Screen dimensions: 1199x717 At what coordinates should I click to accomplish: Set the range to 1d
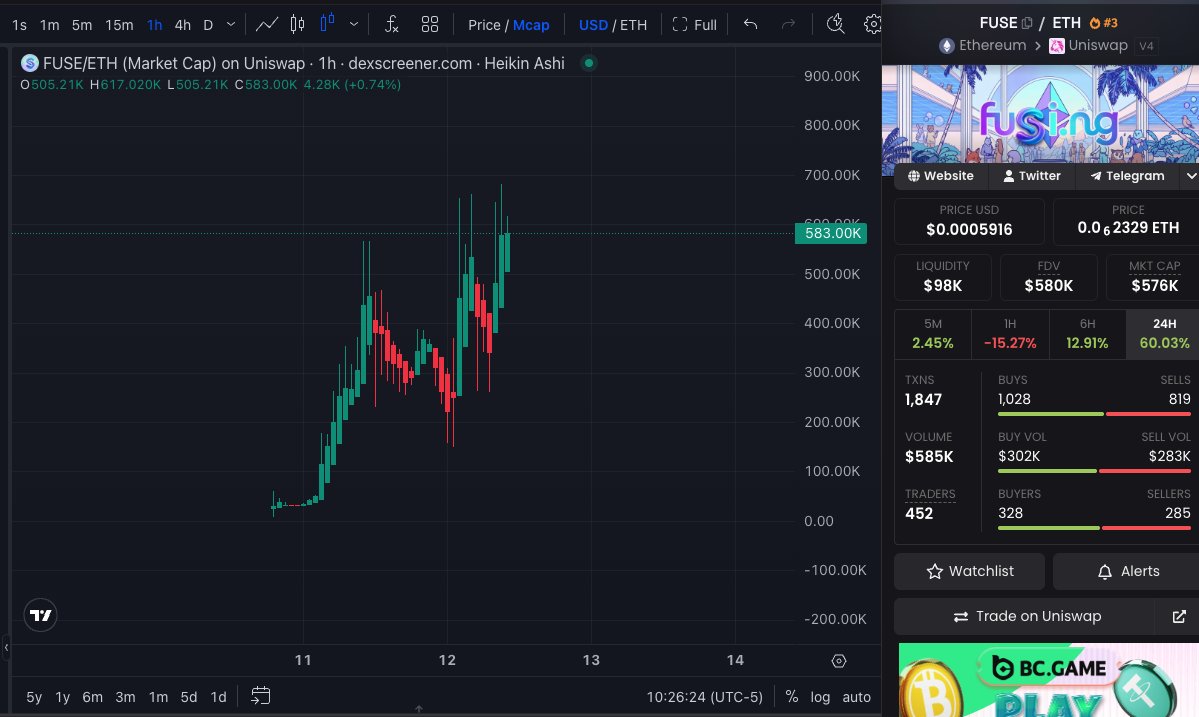(x=219, y=697)
